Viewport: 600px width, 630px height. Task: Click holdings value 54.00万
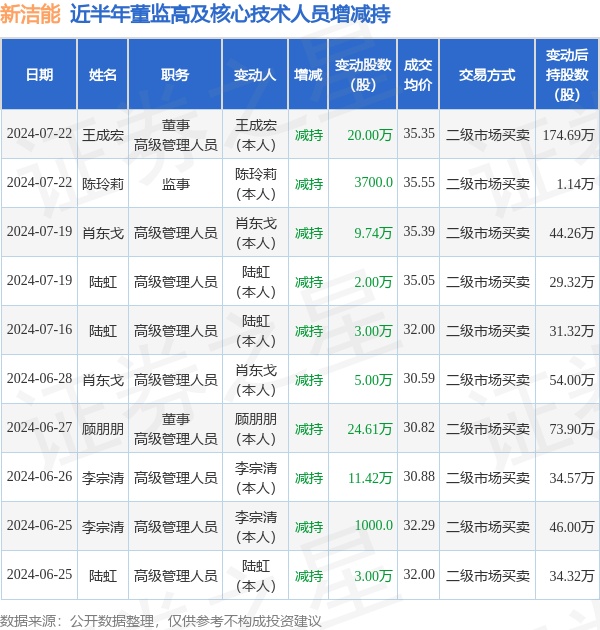(572, 380)
